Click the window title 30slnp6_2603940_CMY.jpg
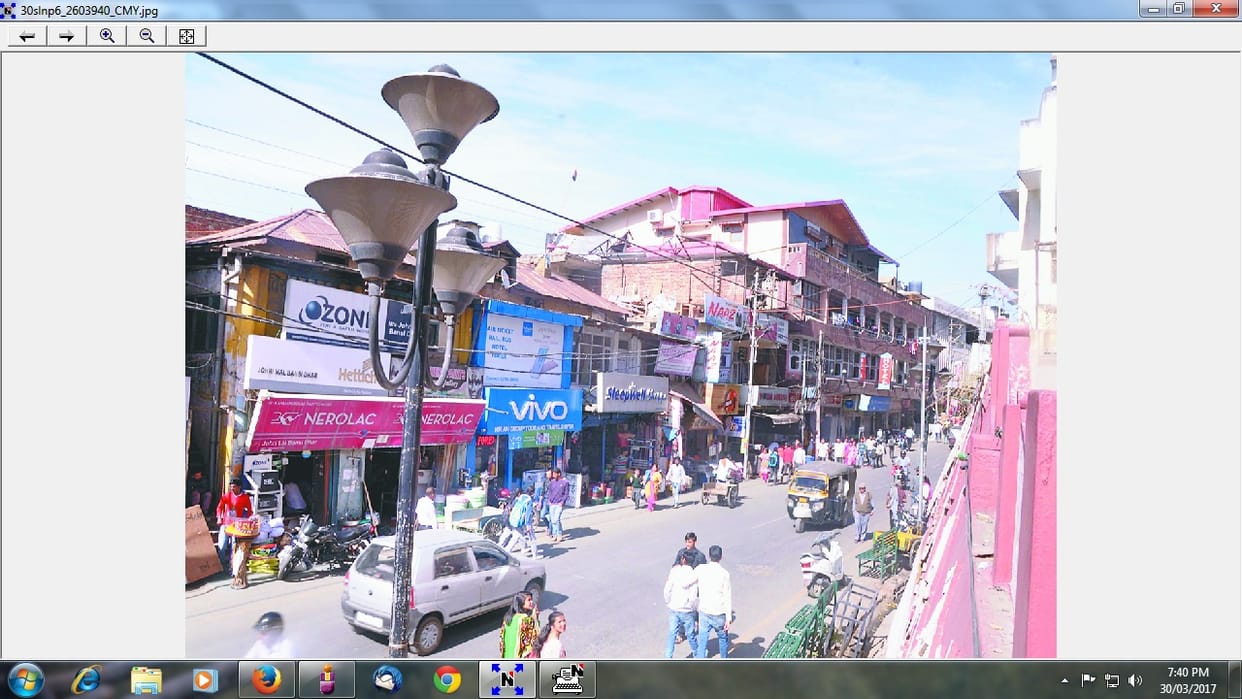The width and height of the screenshot is (1242, 699). pos(89,11)
